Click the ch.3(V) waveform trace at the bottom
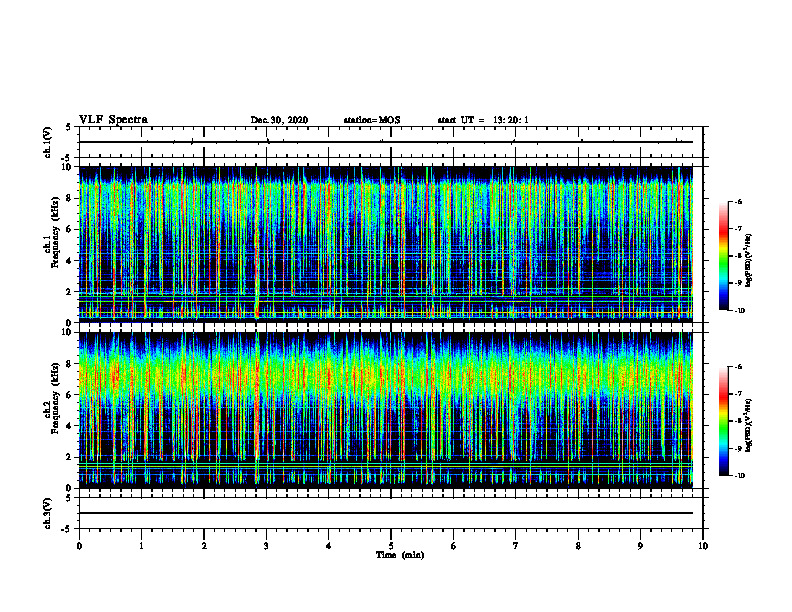792x612 pixels. [x=386, y=513]
